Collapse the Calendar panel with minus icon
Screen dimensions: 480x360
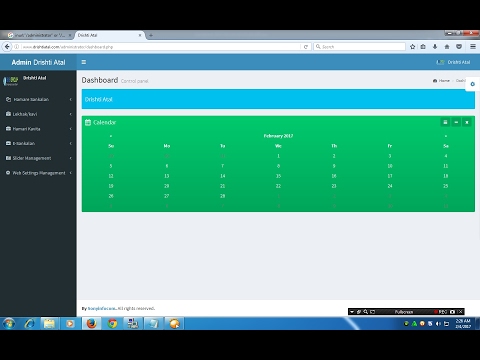coord(456,122)
